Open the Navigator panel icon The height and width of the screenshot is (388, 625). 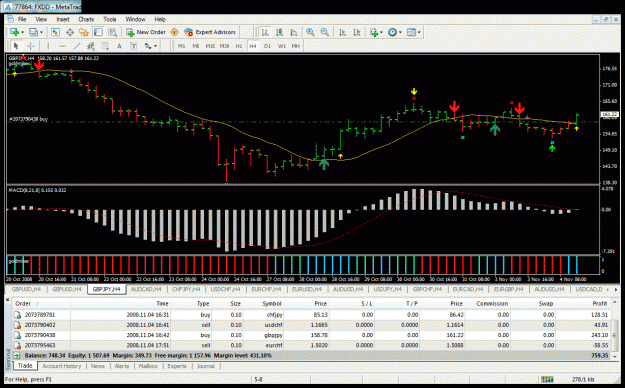click(x=84, y=32)
